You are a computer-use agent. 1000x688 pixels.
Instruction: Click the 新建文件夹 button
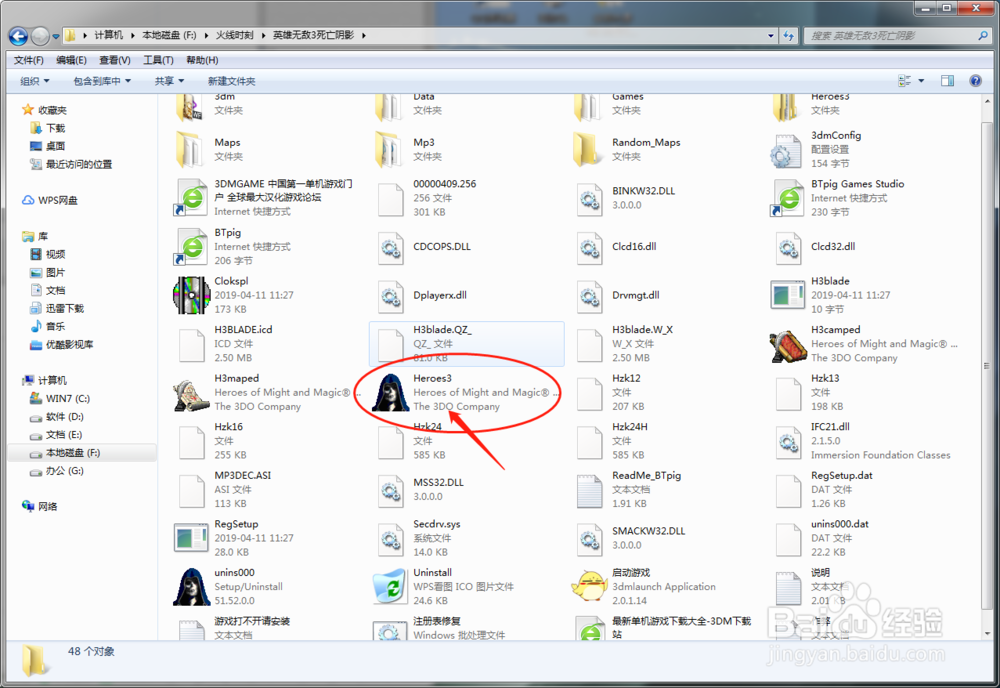(232, 81)
